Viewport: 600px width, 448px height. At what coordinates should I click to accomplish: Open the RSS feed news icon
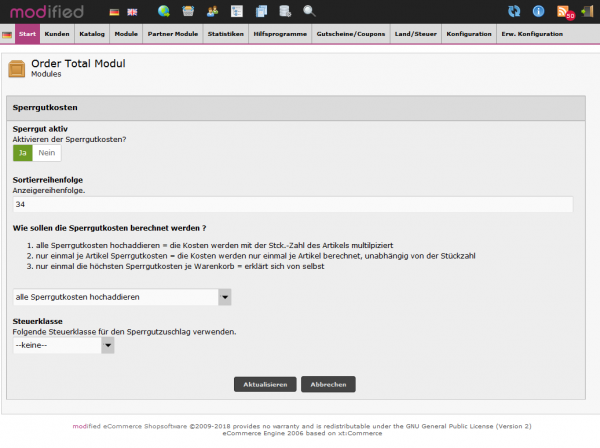[x=565, y=12]
